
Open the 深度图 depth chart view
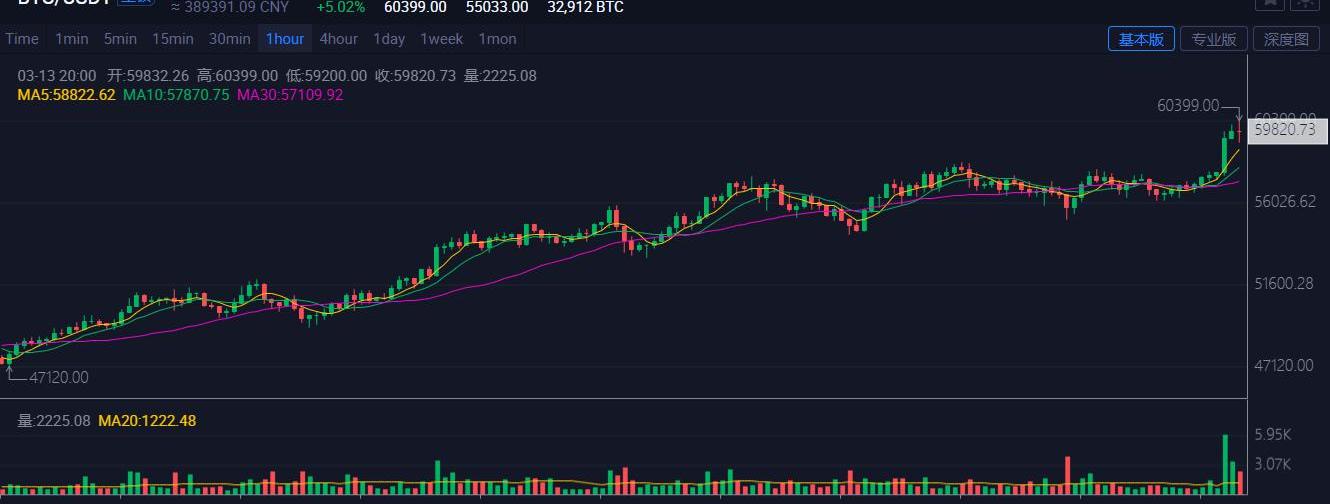coord(1286,39)
